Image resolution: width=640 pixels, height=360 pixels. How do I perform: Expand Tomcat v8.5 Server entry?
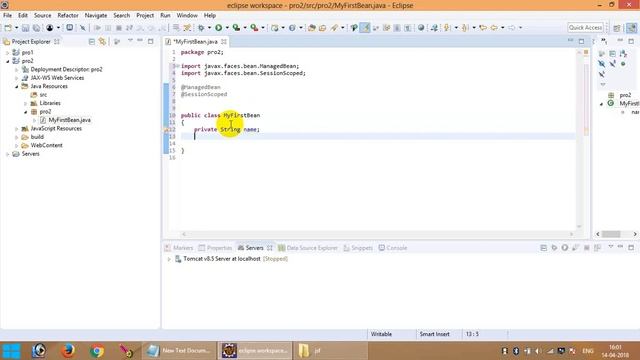click(169, 259)
